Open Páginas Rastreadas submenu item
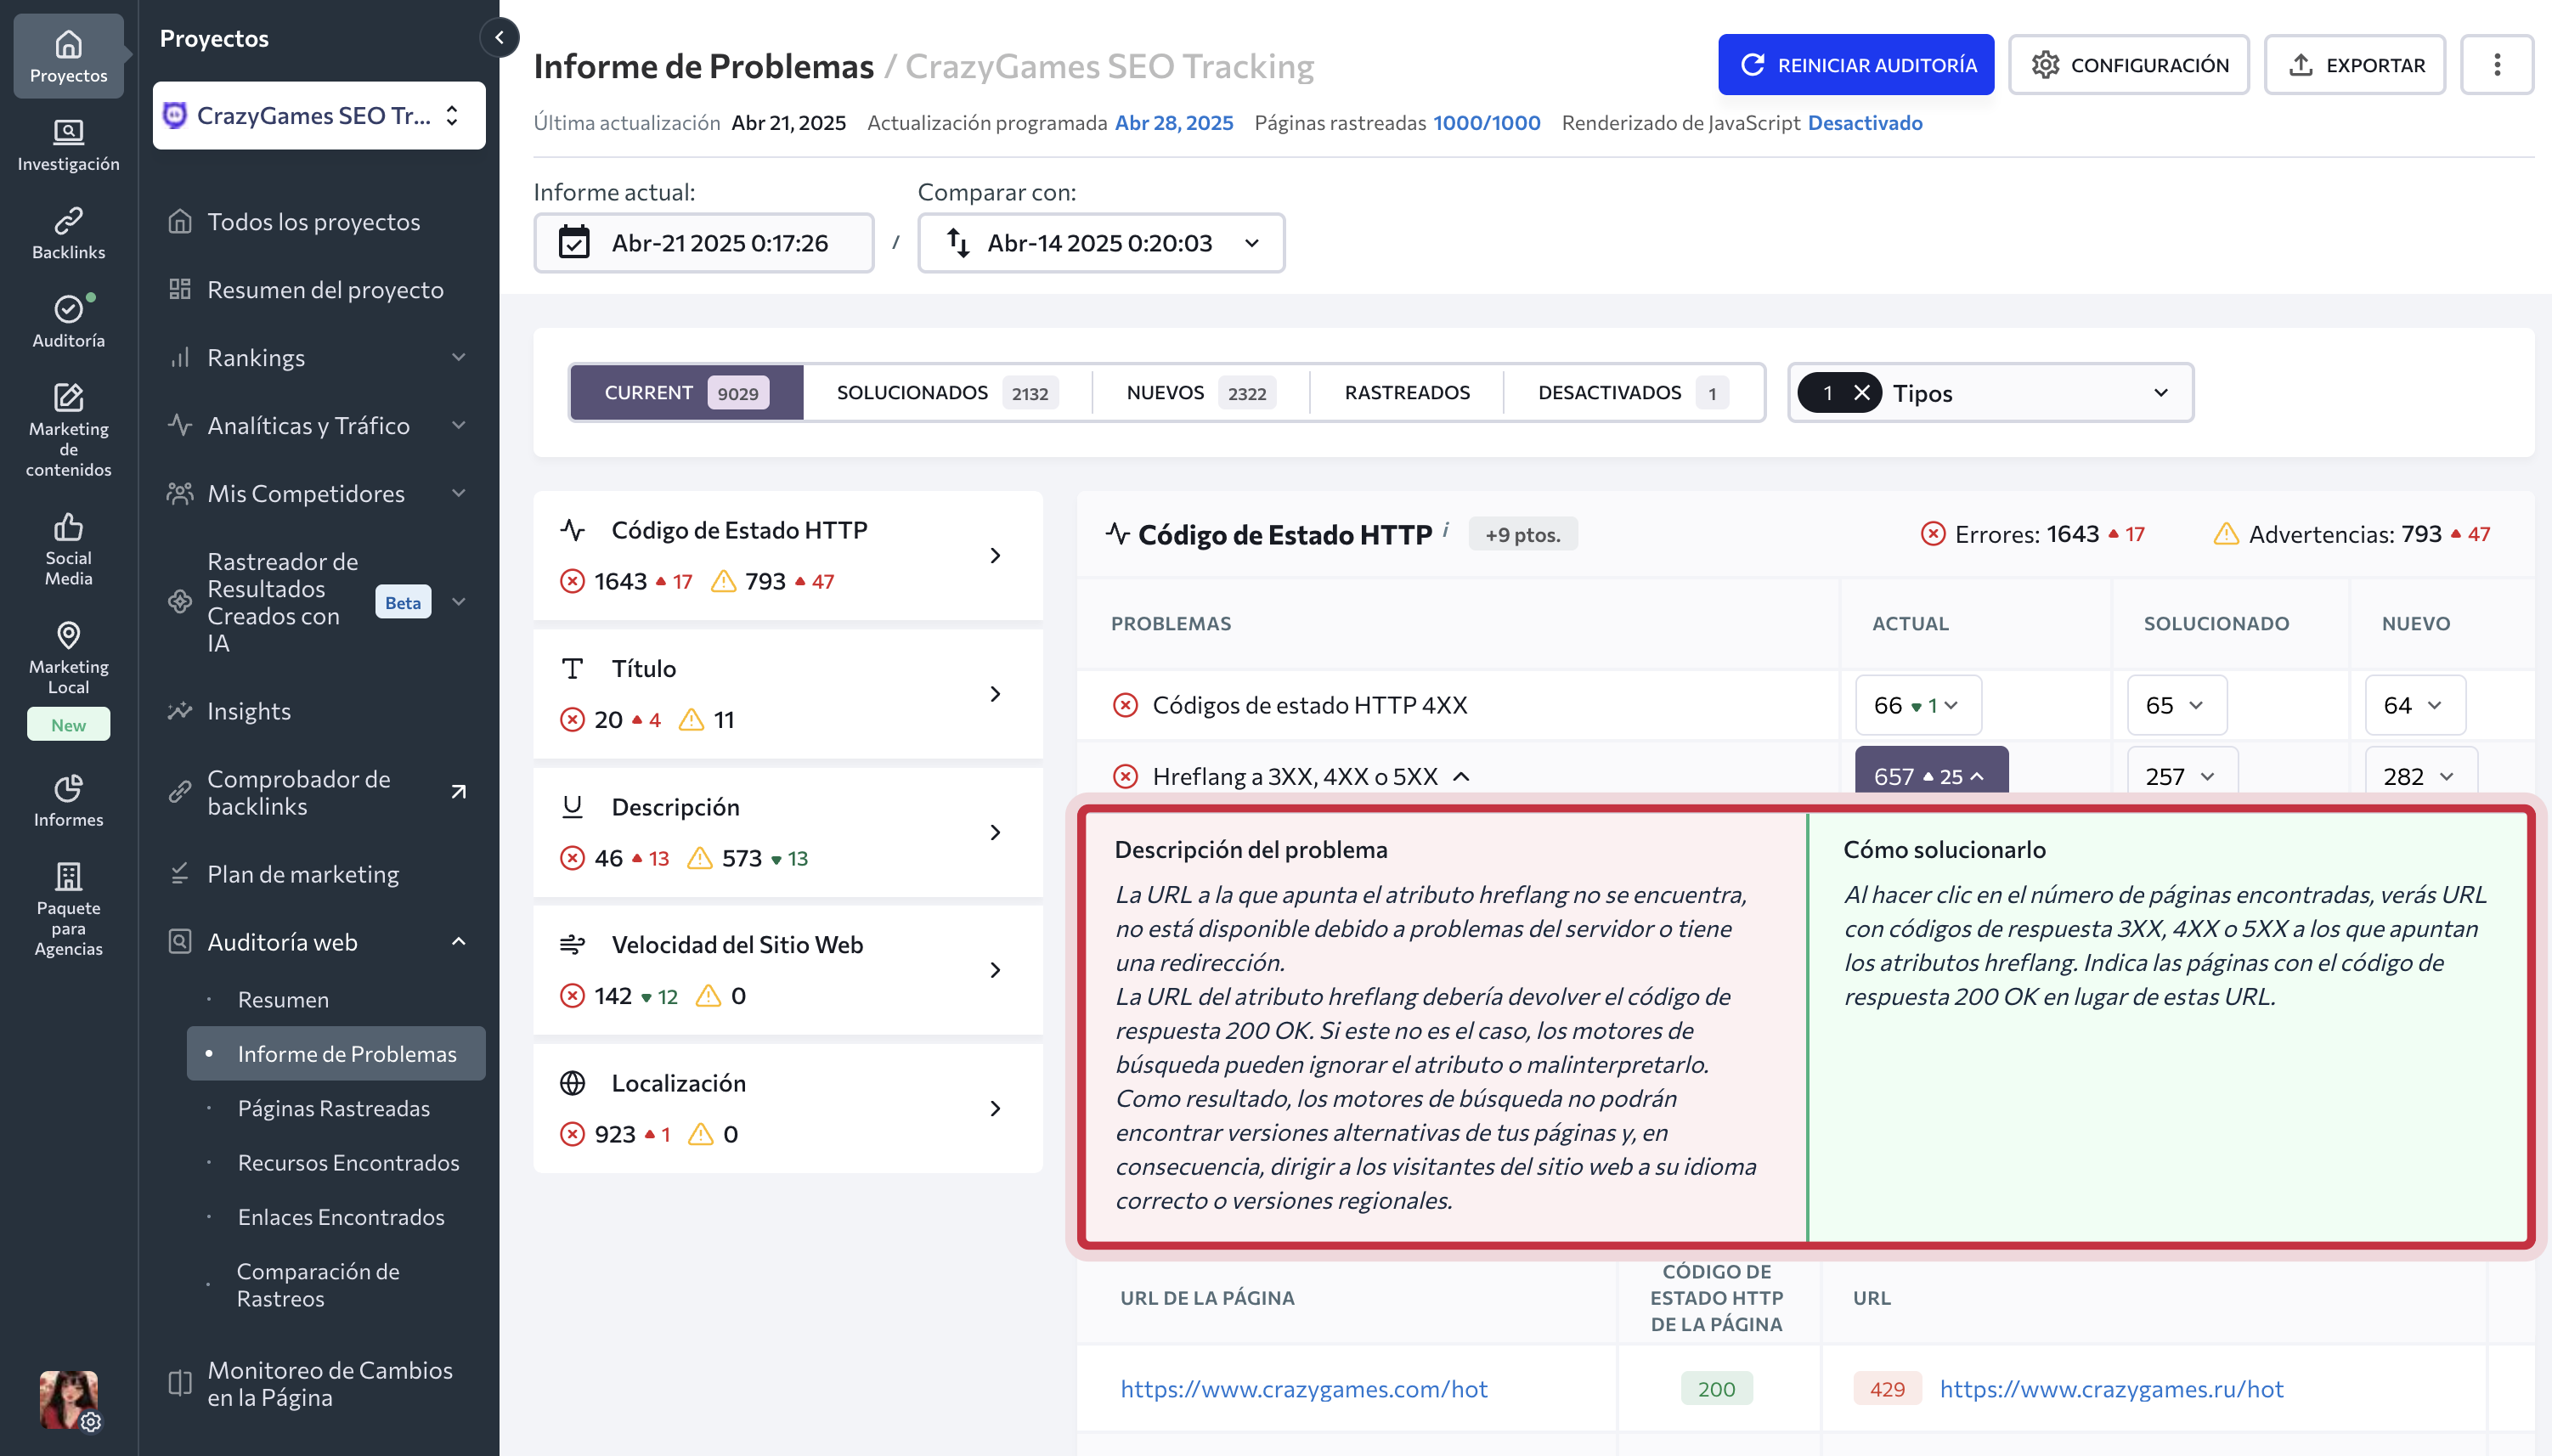 coord(334,1108)
